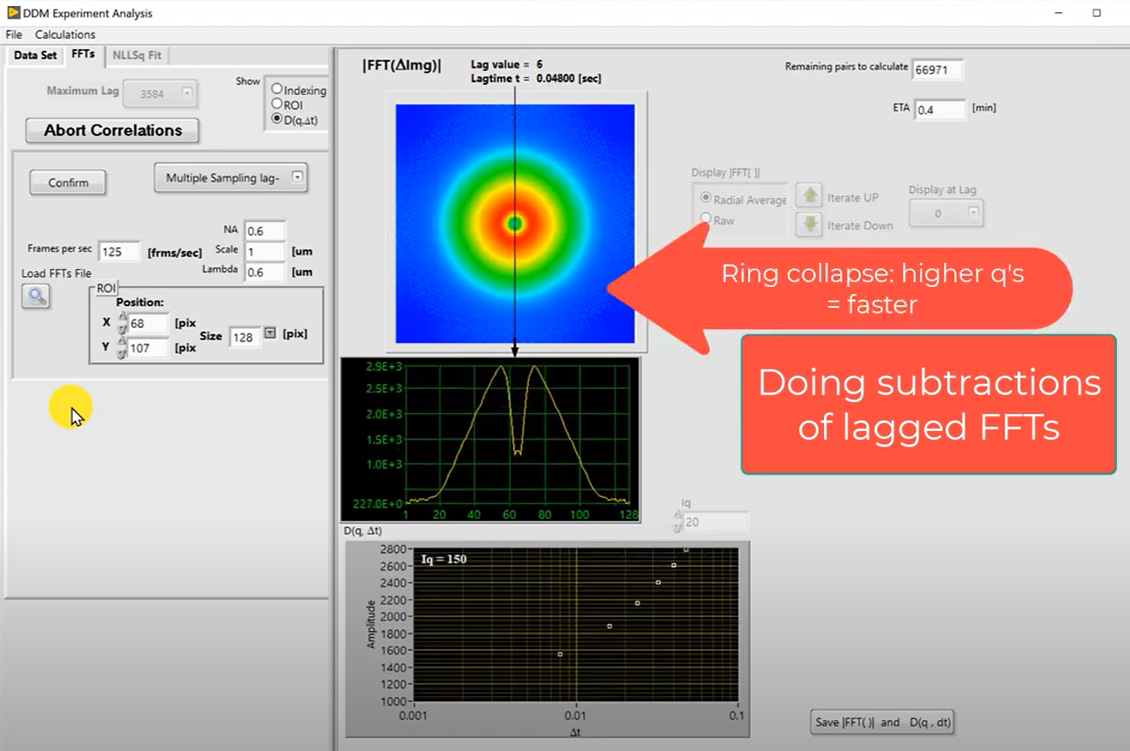The image size is (1130, 751).
Task: Click the Frames per sec input field
Action: (x=119, y=252)
